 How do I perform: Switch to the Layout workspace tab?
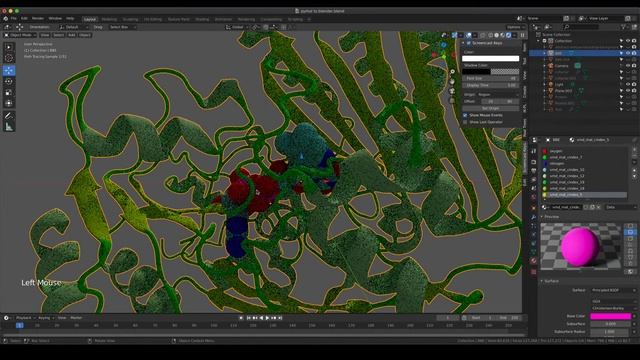point(89,19)
